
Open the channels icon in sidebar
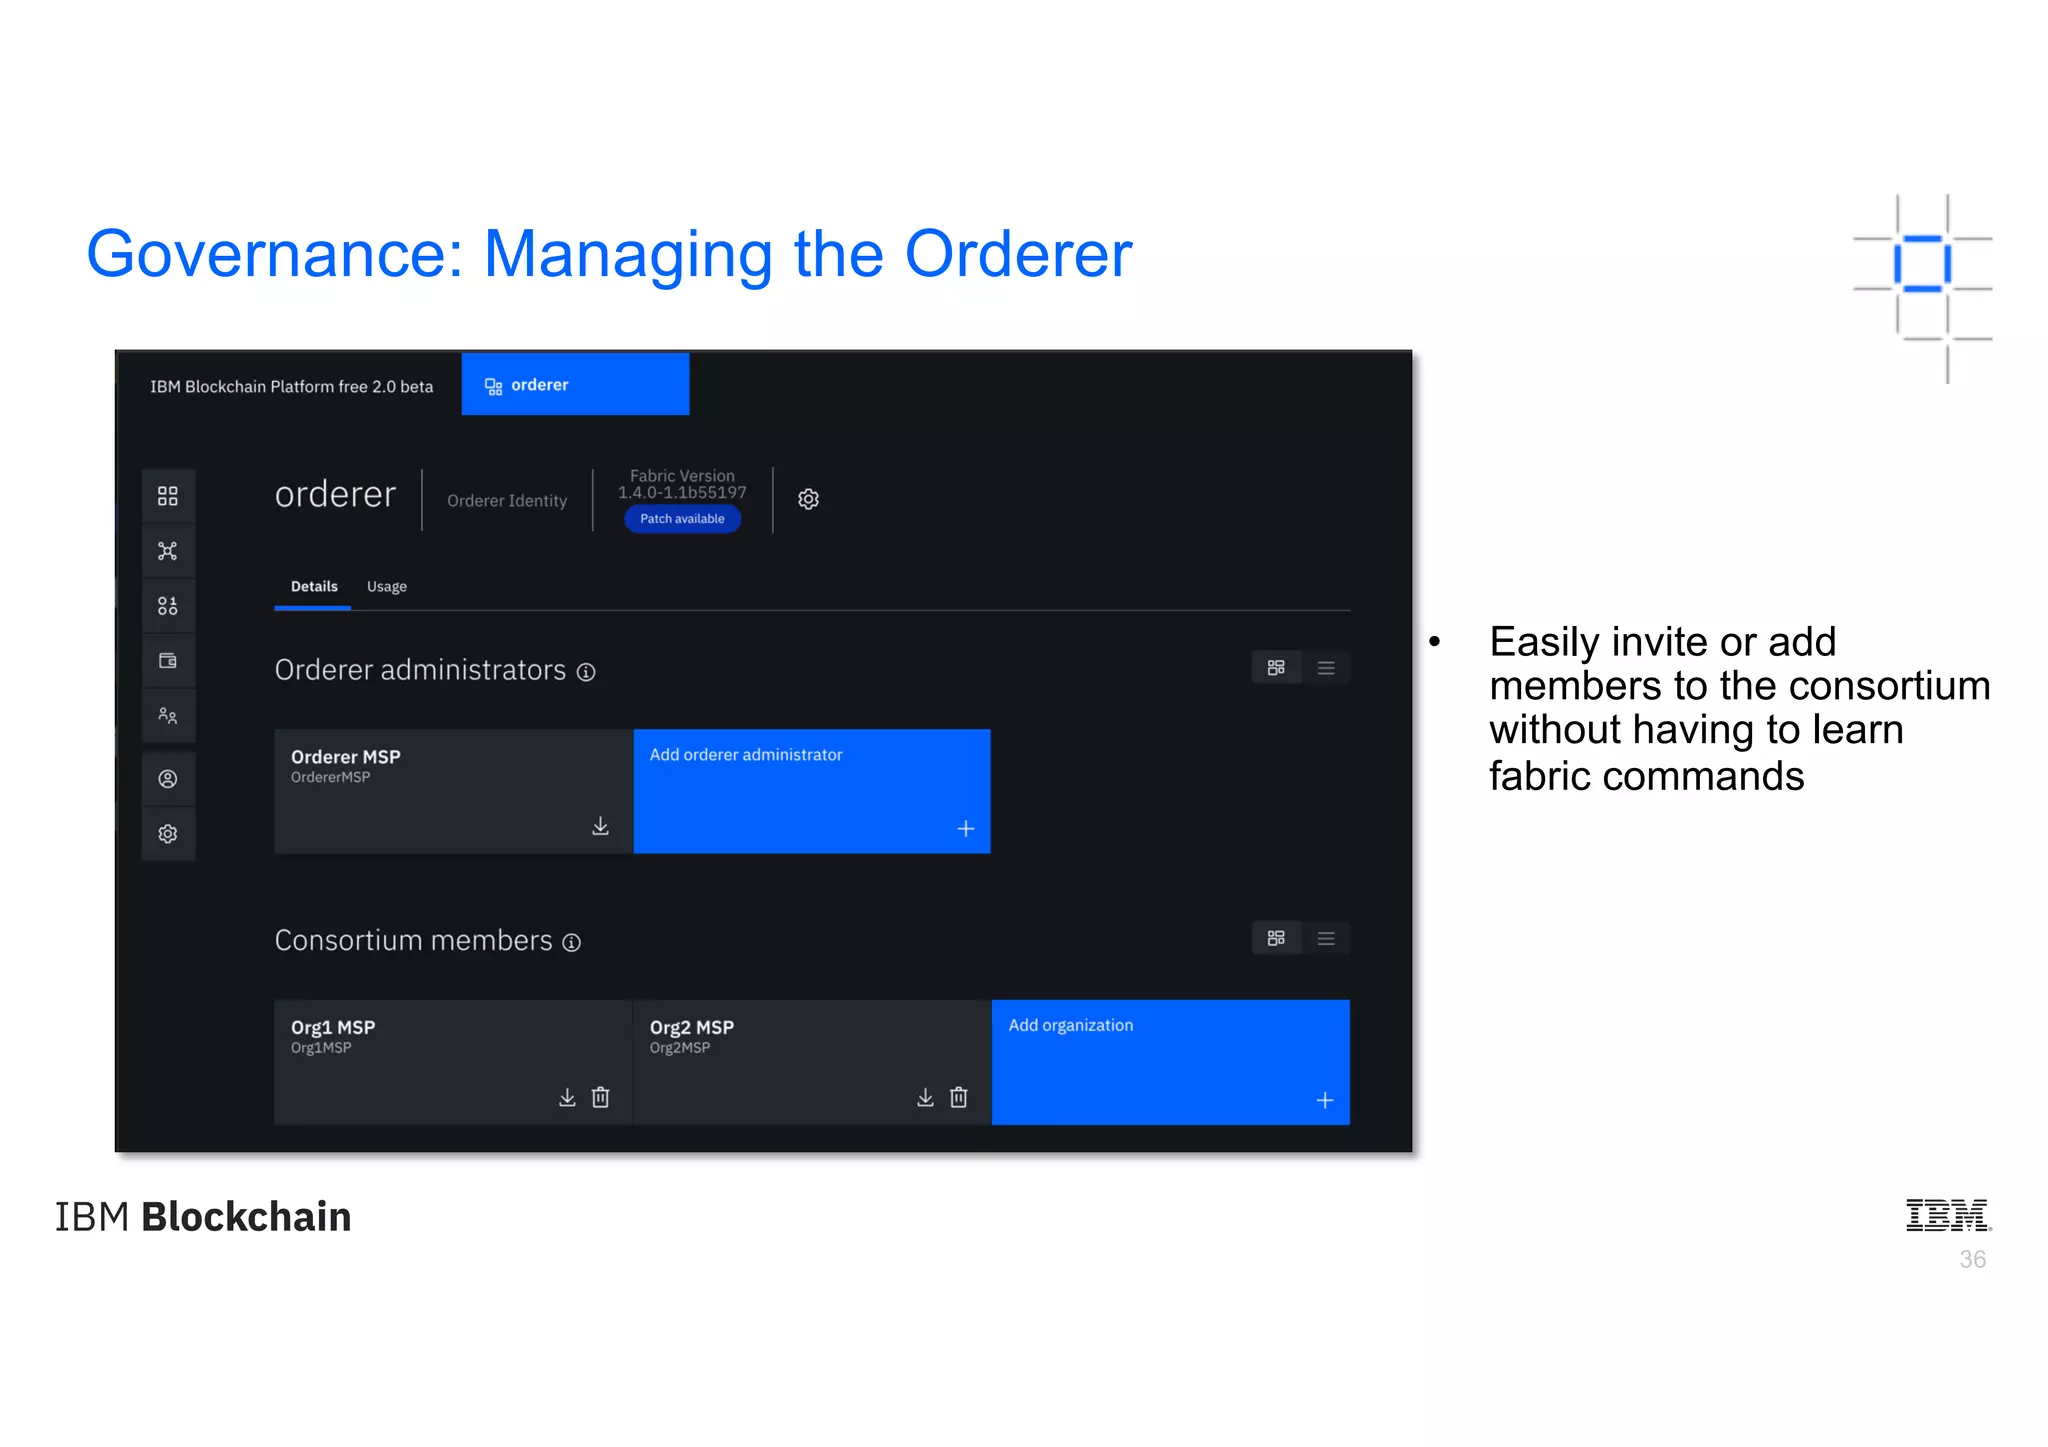[x=168, y=606]
